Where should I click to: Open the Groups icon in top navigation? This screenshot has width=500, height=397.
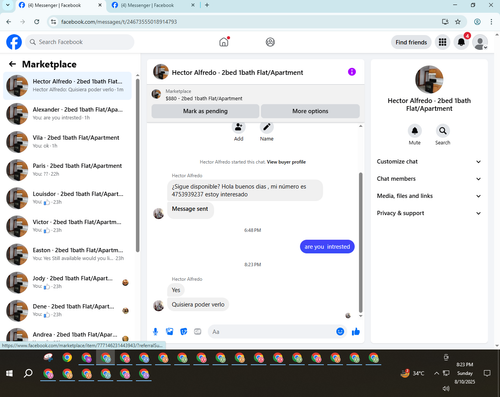pos(270,42)
